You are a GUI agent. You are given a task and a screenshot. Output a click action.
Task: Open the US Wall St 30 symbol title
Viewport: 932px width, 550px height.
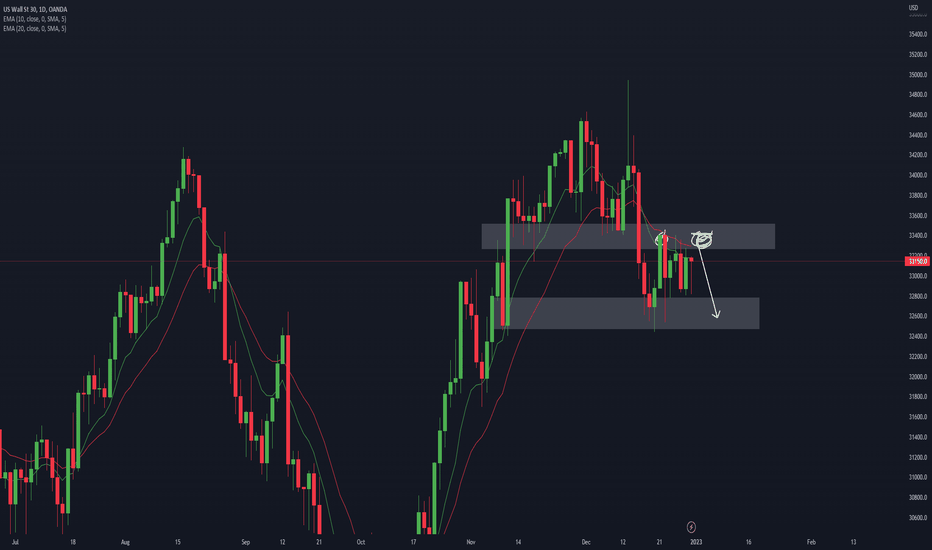[35, 10]
